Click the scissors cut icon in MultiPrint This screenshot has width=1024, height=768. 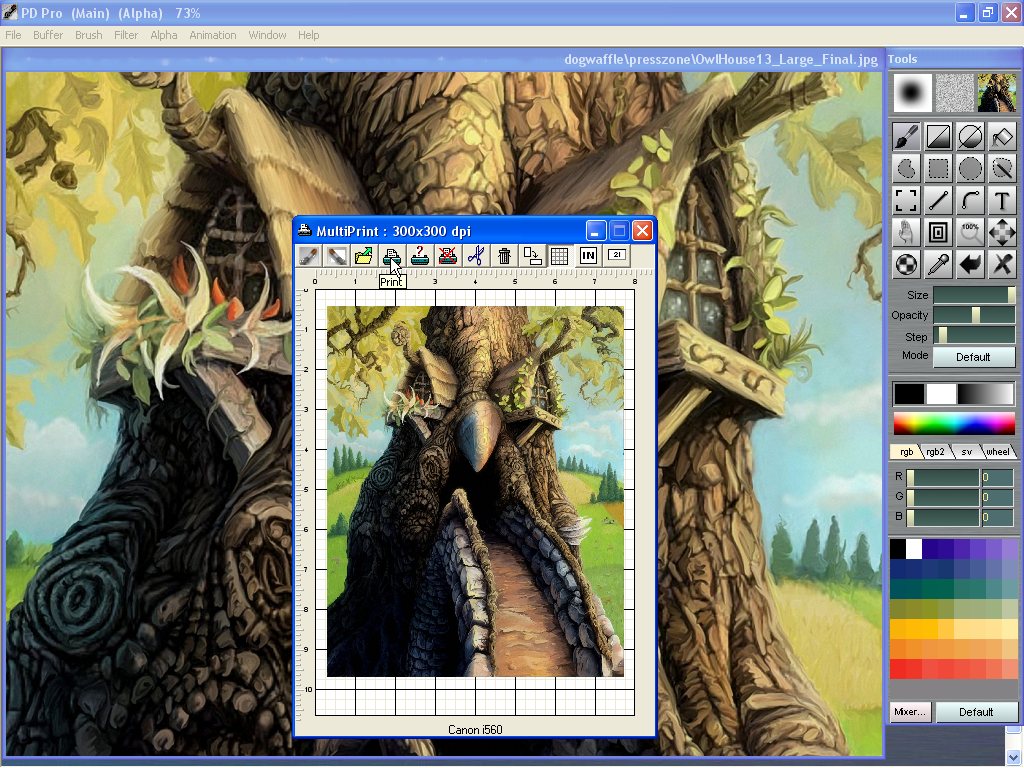pyautogui.click(x=476, y=256)
